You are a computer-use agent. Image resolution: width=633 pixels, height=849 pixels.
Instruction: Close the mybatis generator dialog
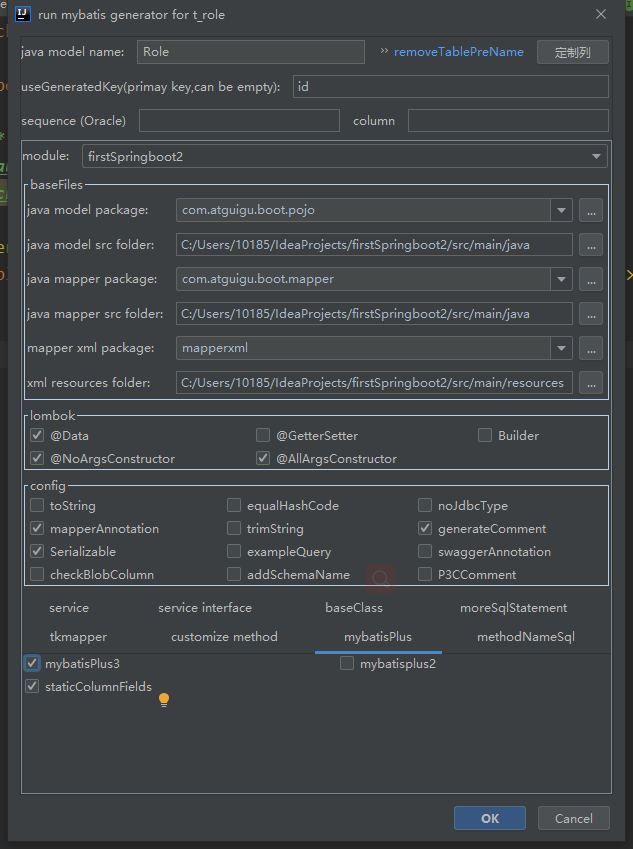pyautogui.click(x=600, y=15)
